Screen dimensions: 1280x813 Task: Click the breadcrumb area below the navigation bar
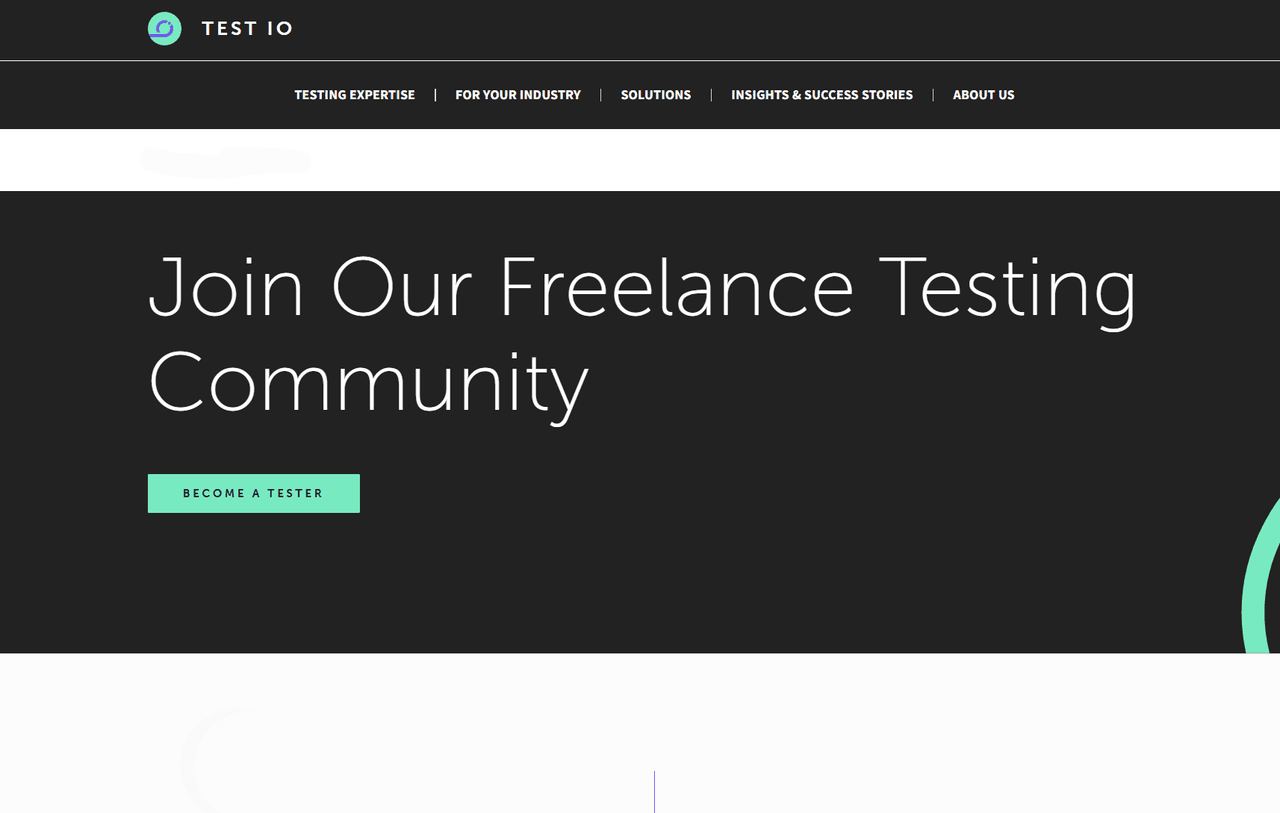pyautogui.click(x=225, y=161)
